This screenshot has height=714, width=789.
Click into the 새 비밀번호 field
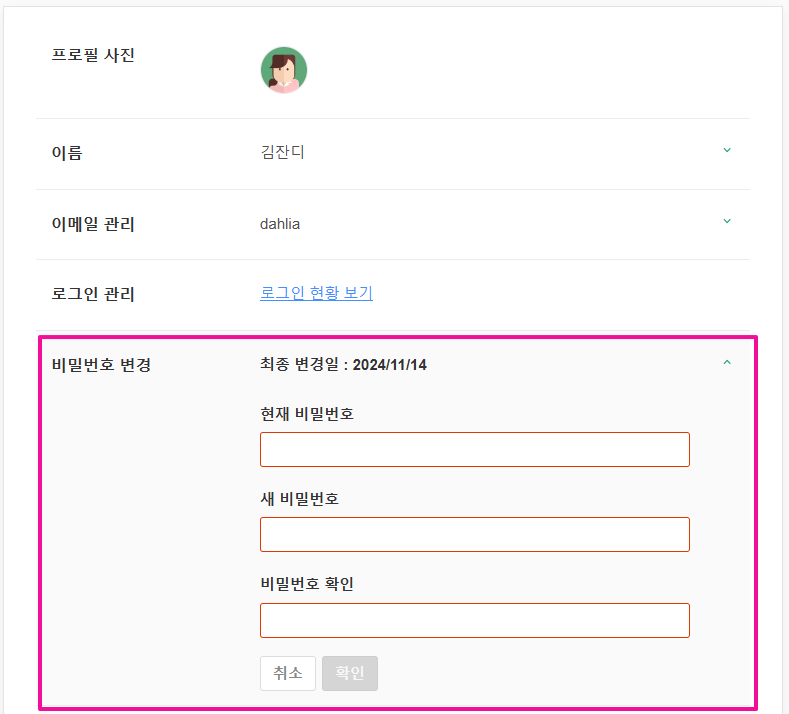point(474,534)
